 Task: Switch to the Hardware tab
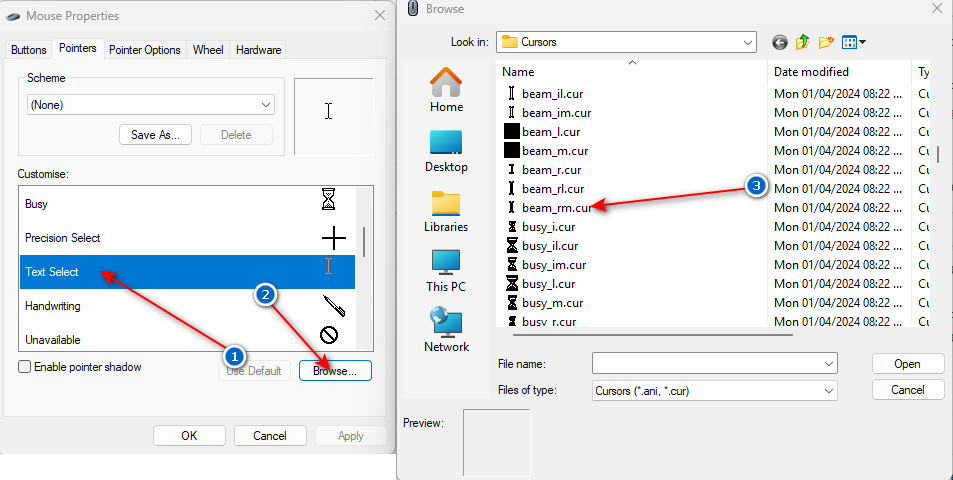pyautogui.click(x=258, y=50)
